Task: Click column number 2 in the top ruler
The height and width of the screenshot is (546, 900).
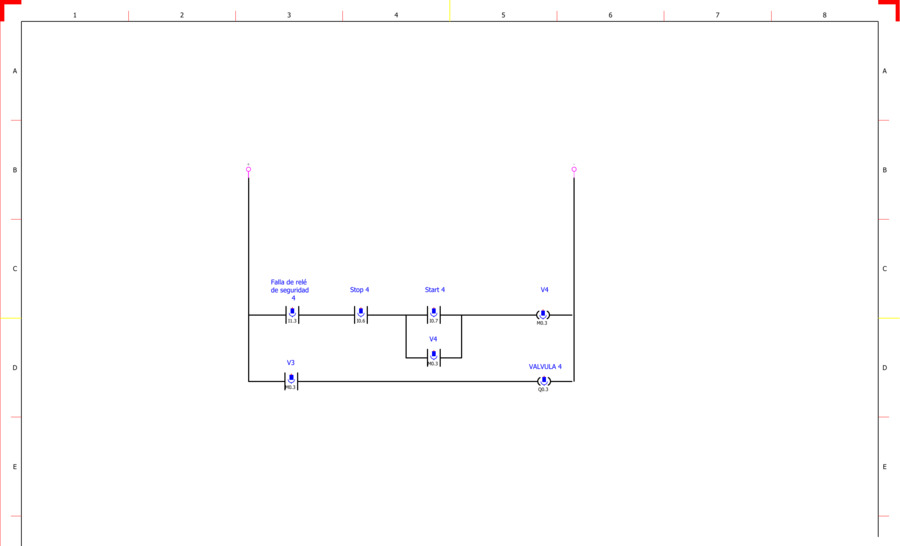Action: (x=182, y=15)
